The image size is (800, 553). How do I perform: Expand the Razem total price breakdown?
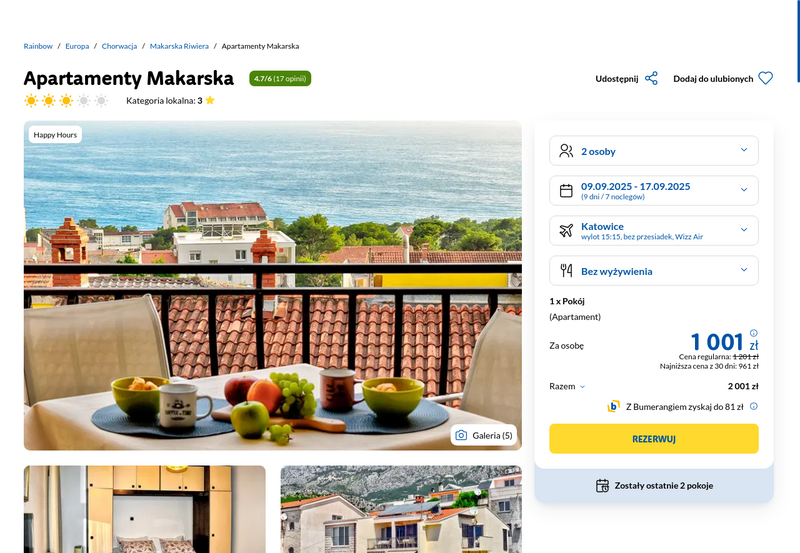[x=567, y=386]
